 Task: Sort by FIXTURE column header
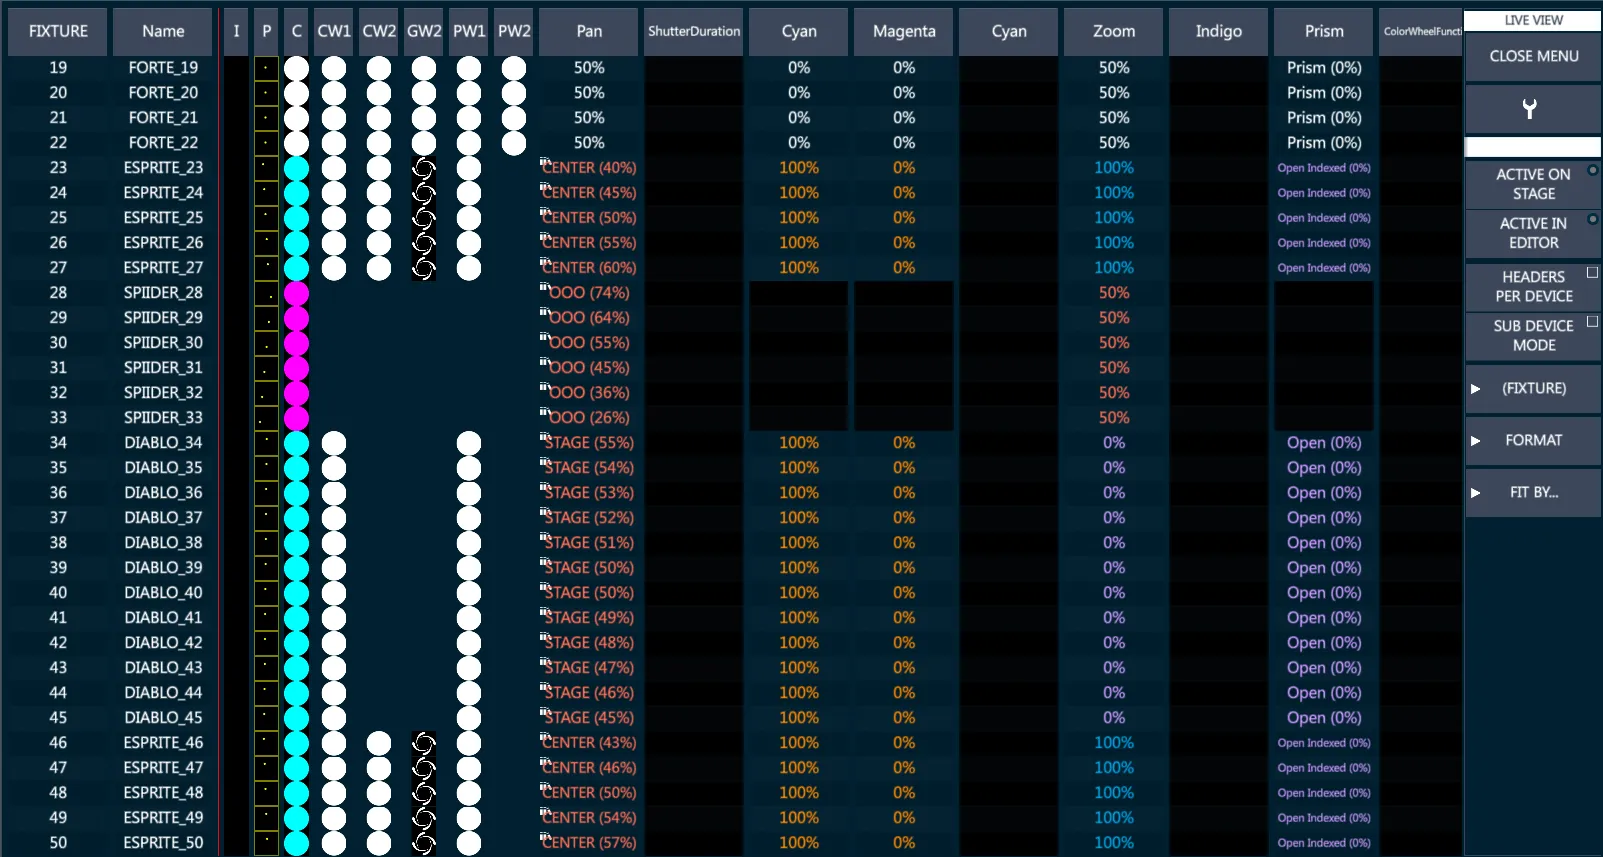pos(58,31)
